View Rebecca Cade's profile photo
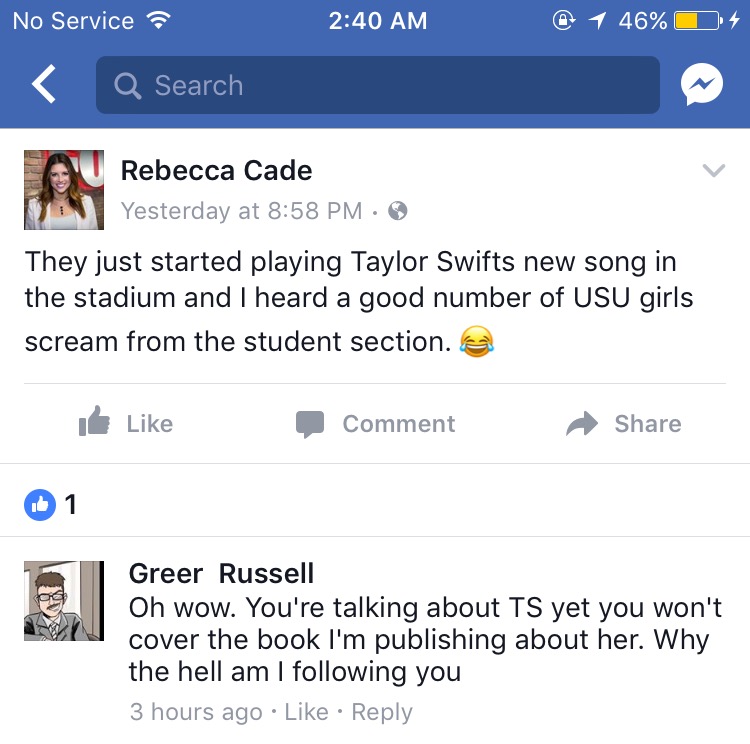This screenshot has height=744, width=750. click(64, 190)
